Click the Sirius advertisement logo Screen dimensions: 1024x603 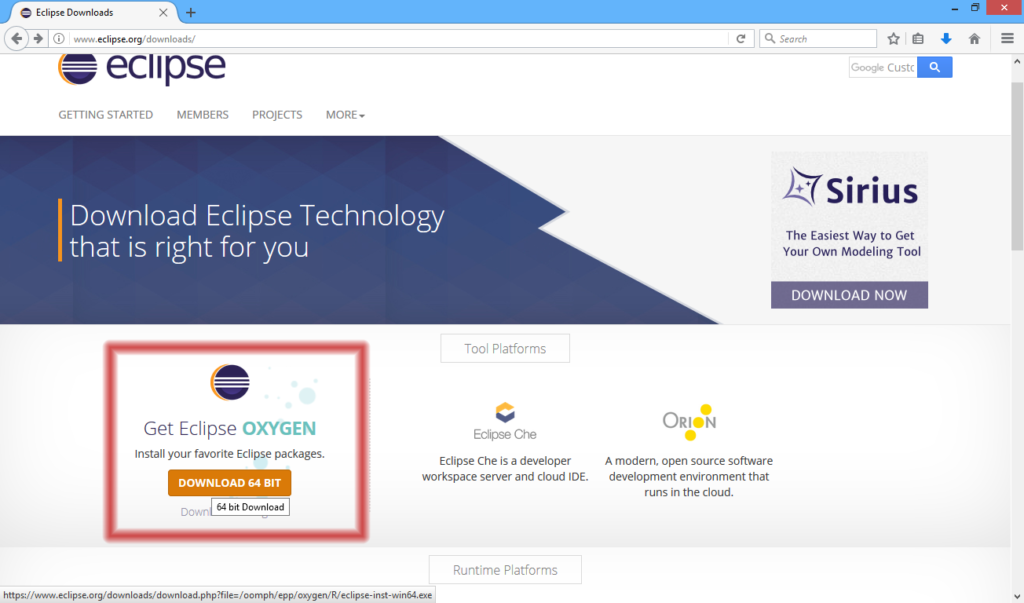pos(850,188)
